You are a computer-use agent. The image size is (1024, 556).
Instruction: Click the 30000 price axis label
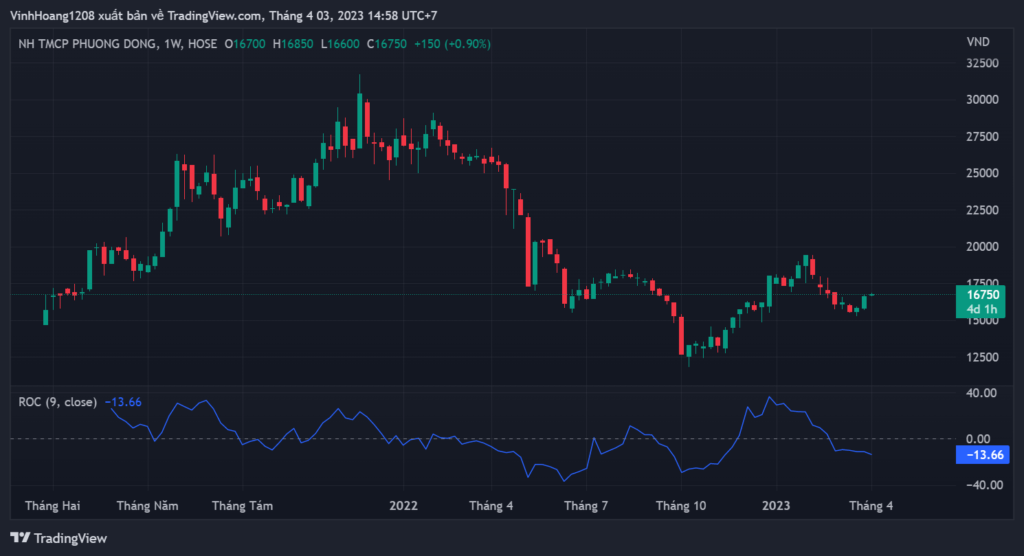[x=982, y=100]
